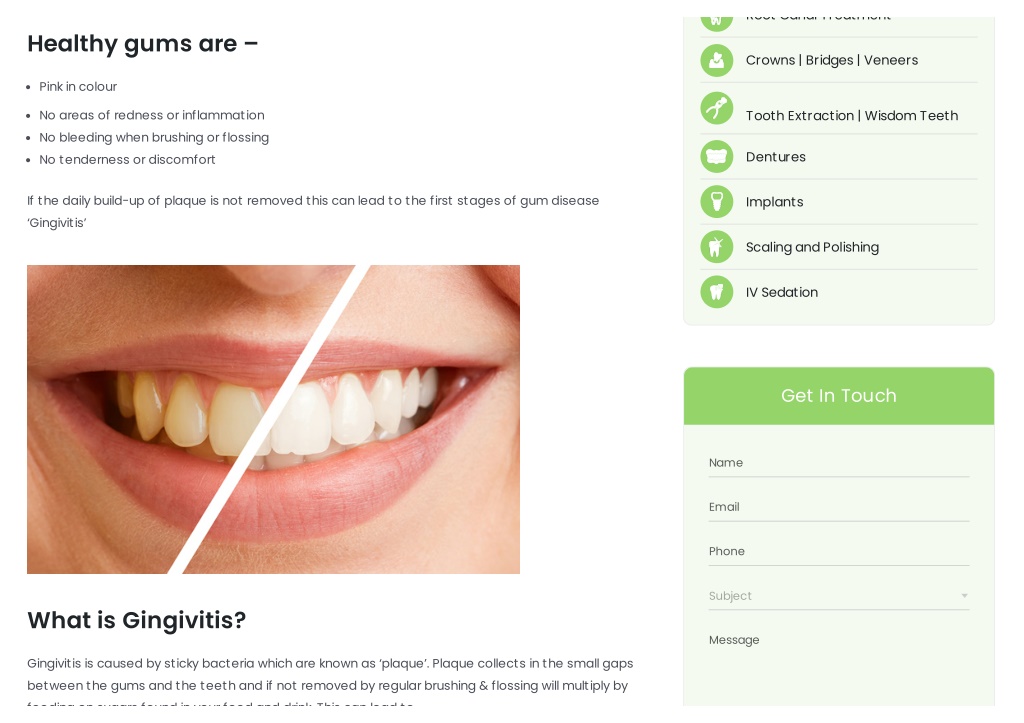This screenshot has height=723, width=1024.
Task: Click into the Email field
Action: pyautogui.click(x=839, y=507)
